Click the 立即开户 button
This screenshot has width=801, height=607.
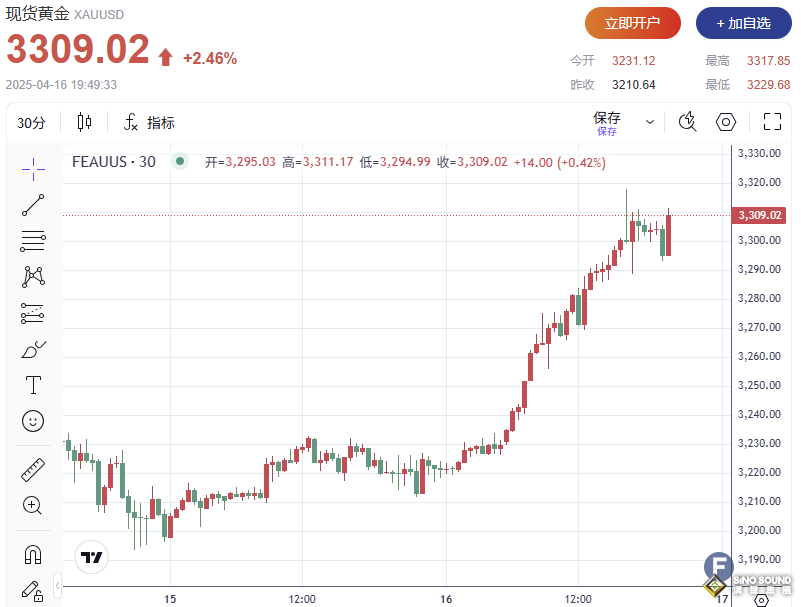tap(632, 22)
